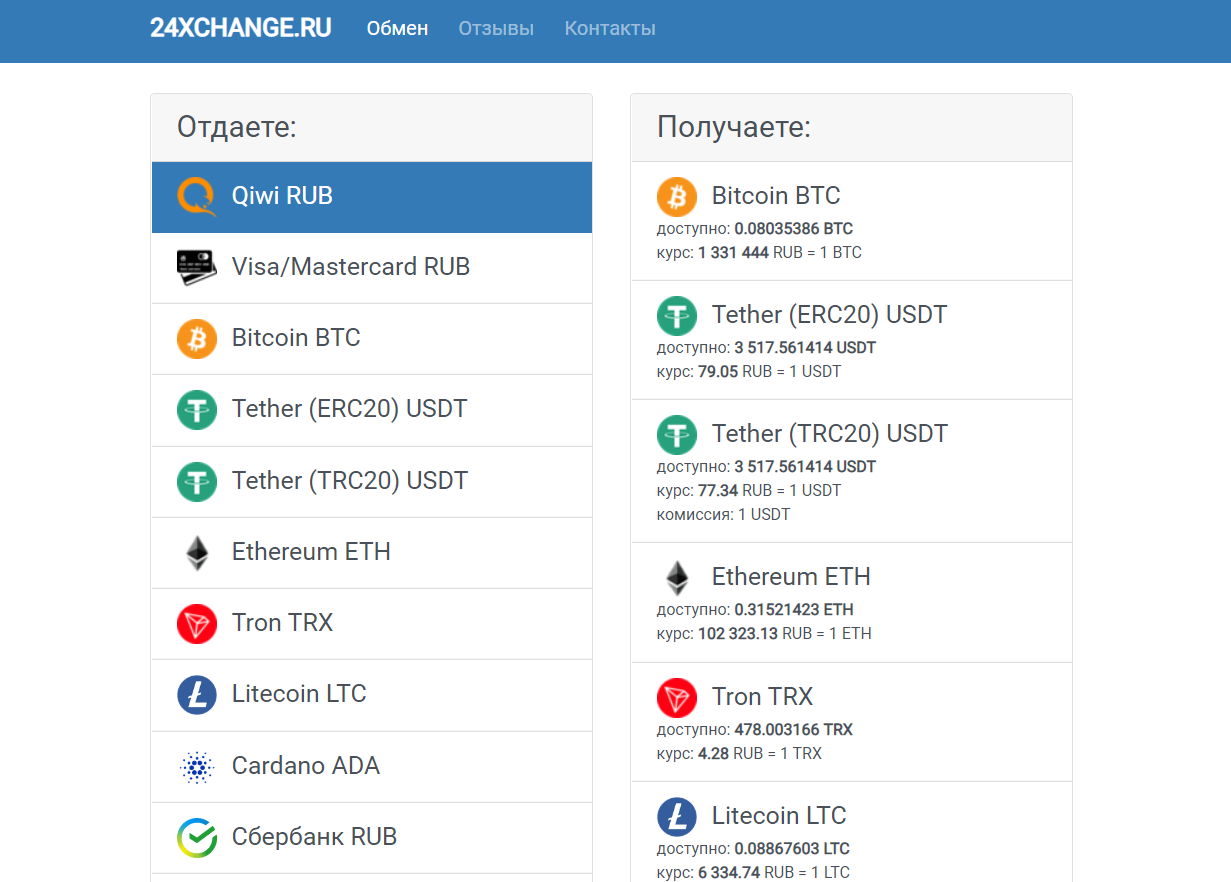Screen dimensions: 1231x882
Task: Open the Отзывы navigation tab
Action: [496, 28]
